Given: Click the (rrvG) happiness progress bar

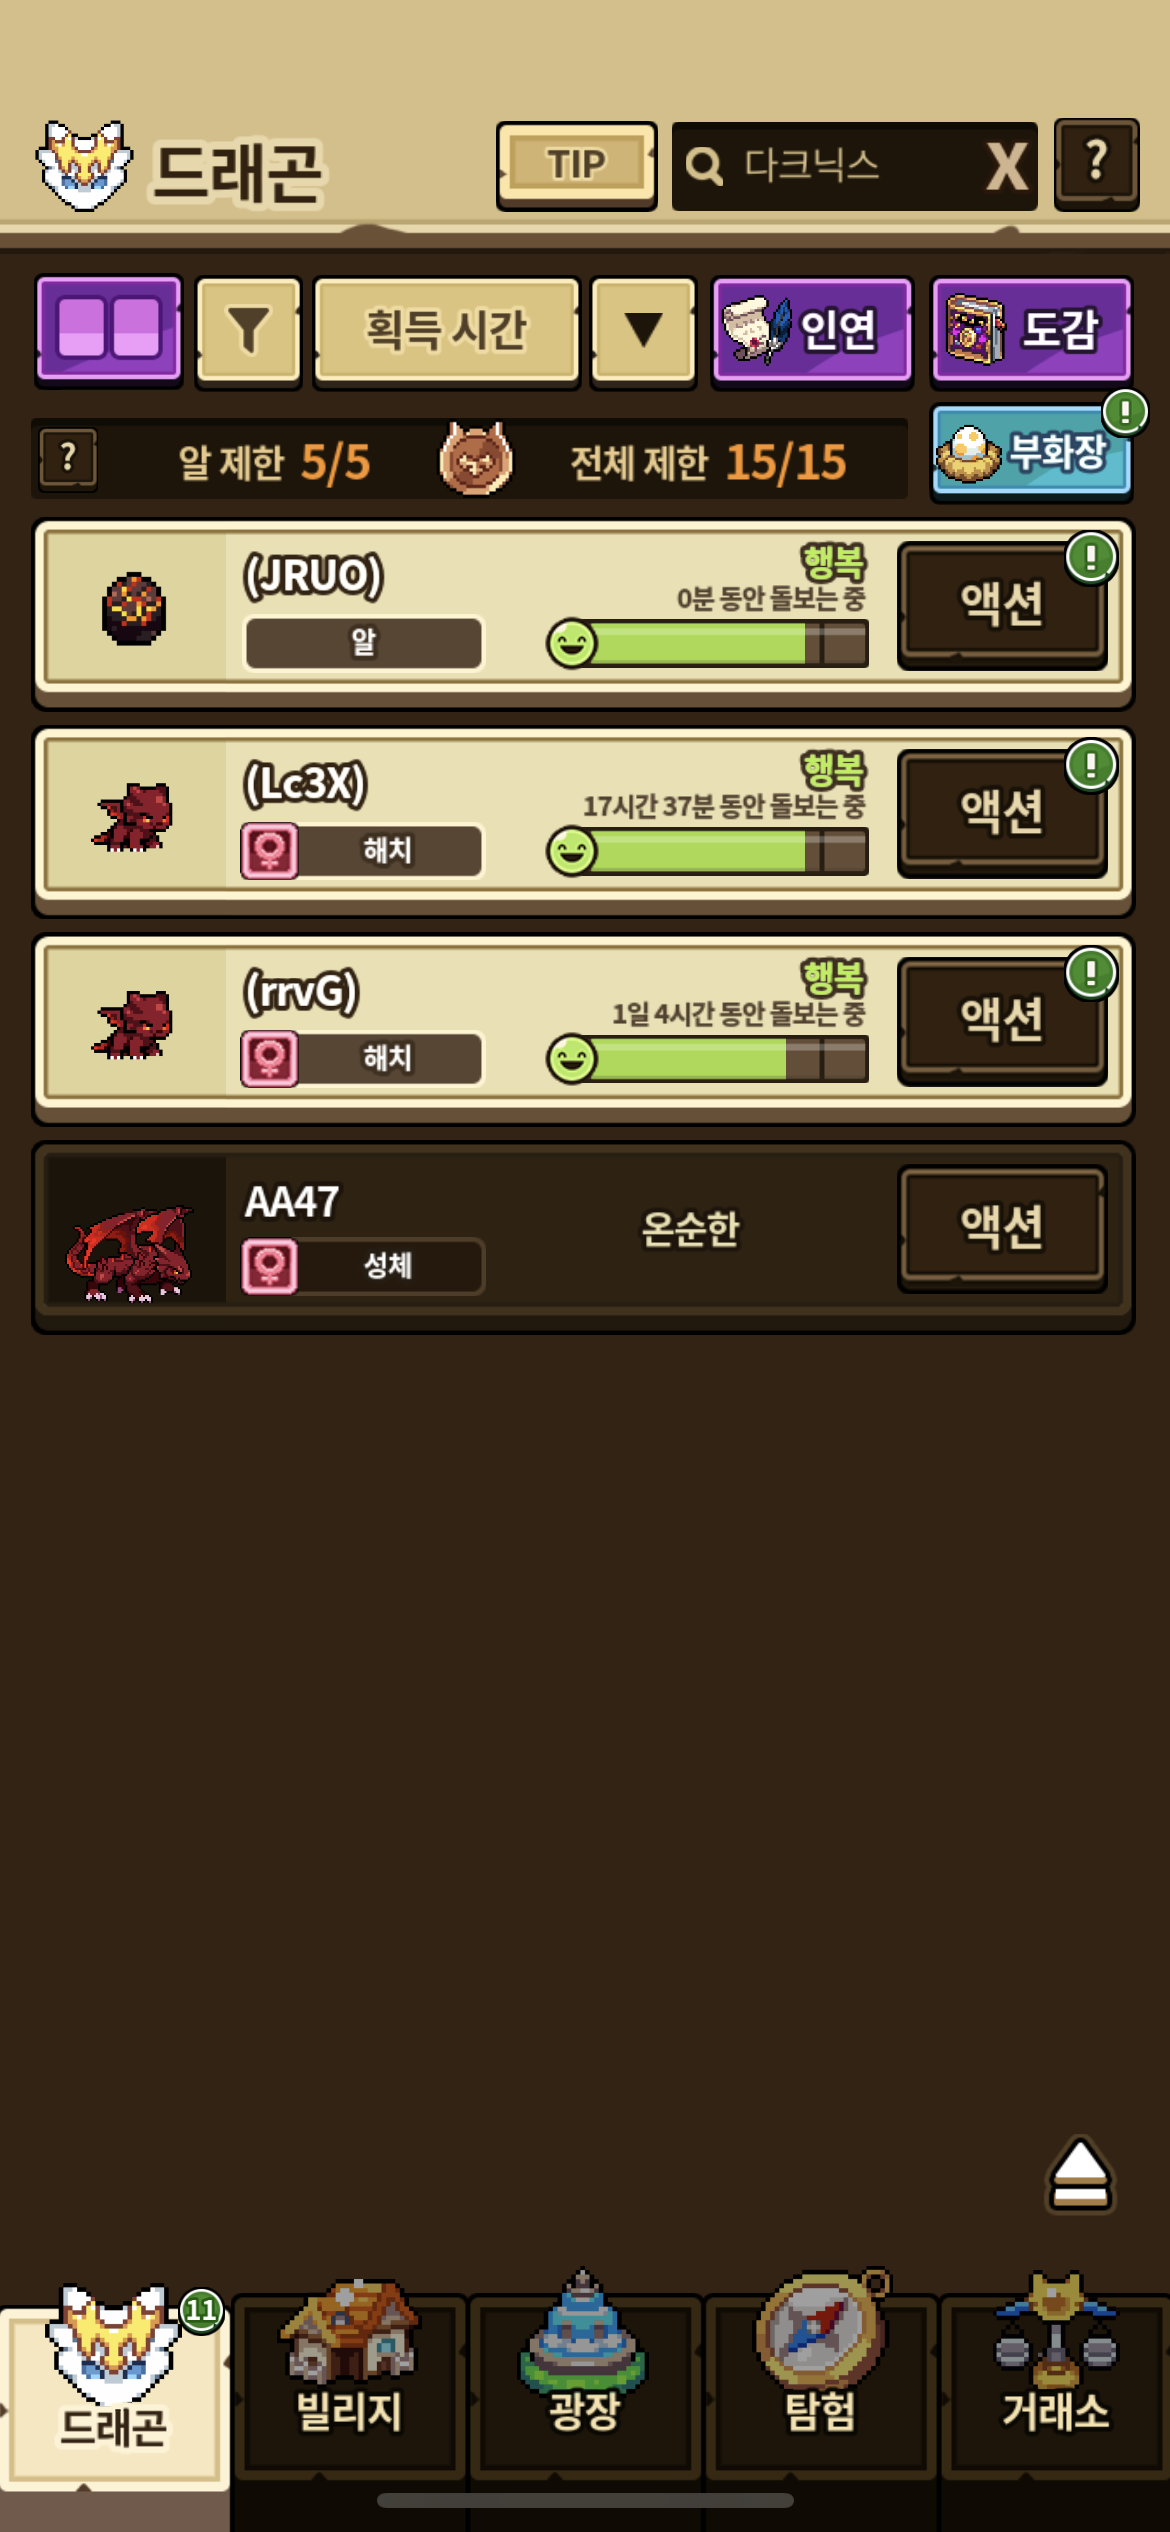Looking at the screenshot, I should 708,1058.
